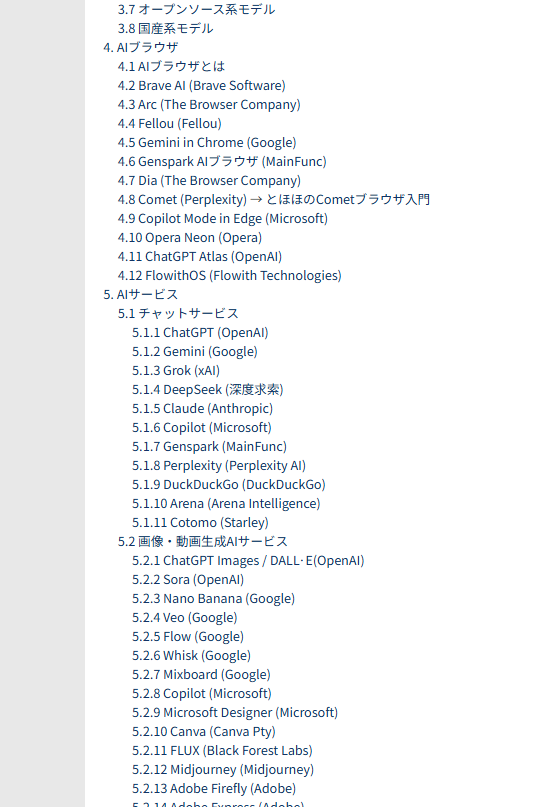Select 4.4 Fellou (Fellou) entry
Screen dimensions: 556x807
click(169, 124)
